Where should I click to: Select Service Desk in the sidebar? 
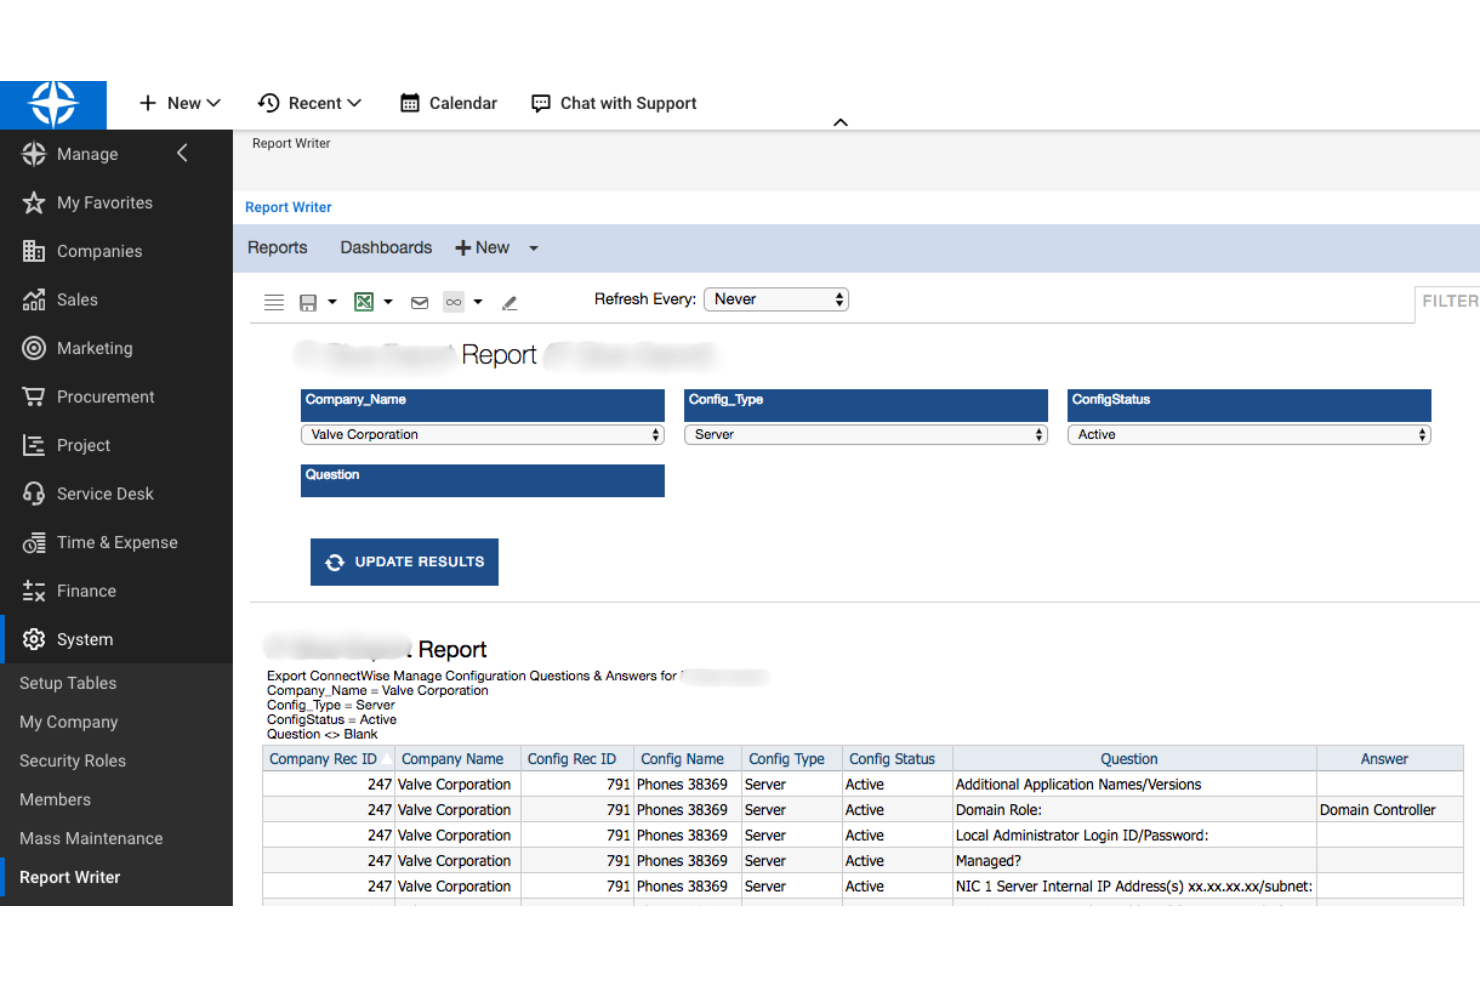(105, 493)
